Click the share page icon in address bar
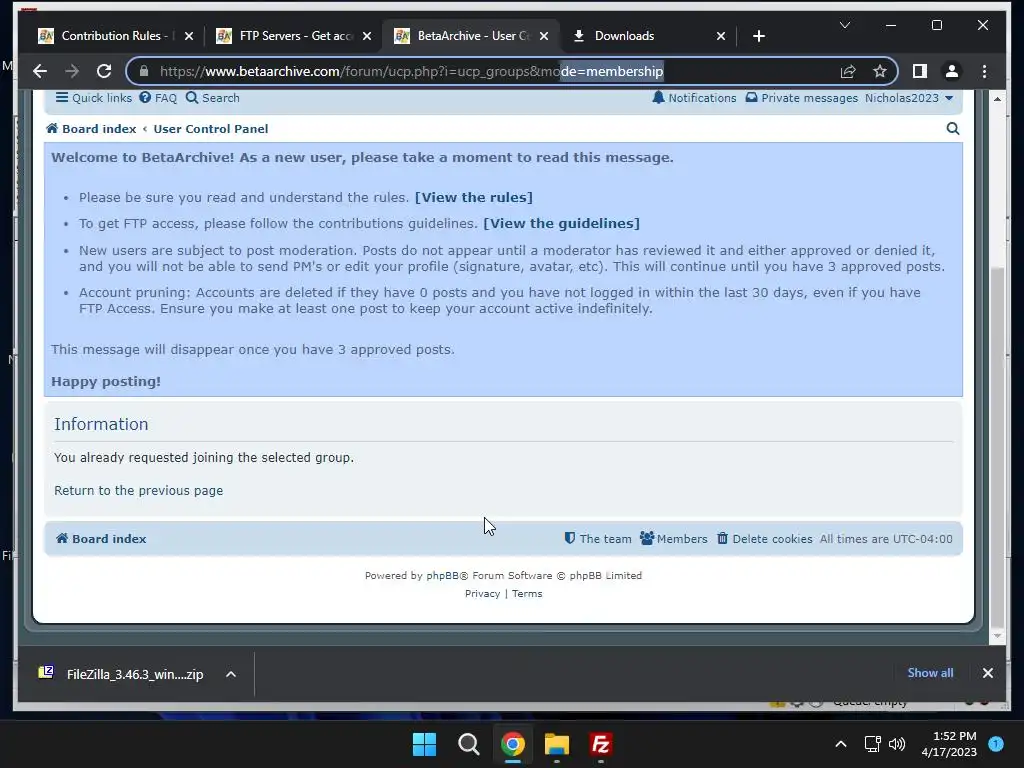1024x768 pixels. 848,71
